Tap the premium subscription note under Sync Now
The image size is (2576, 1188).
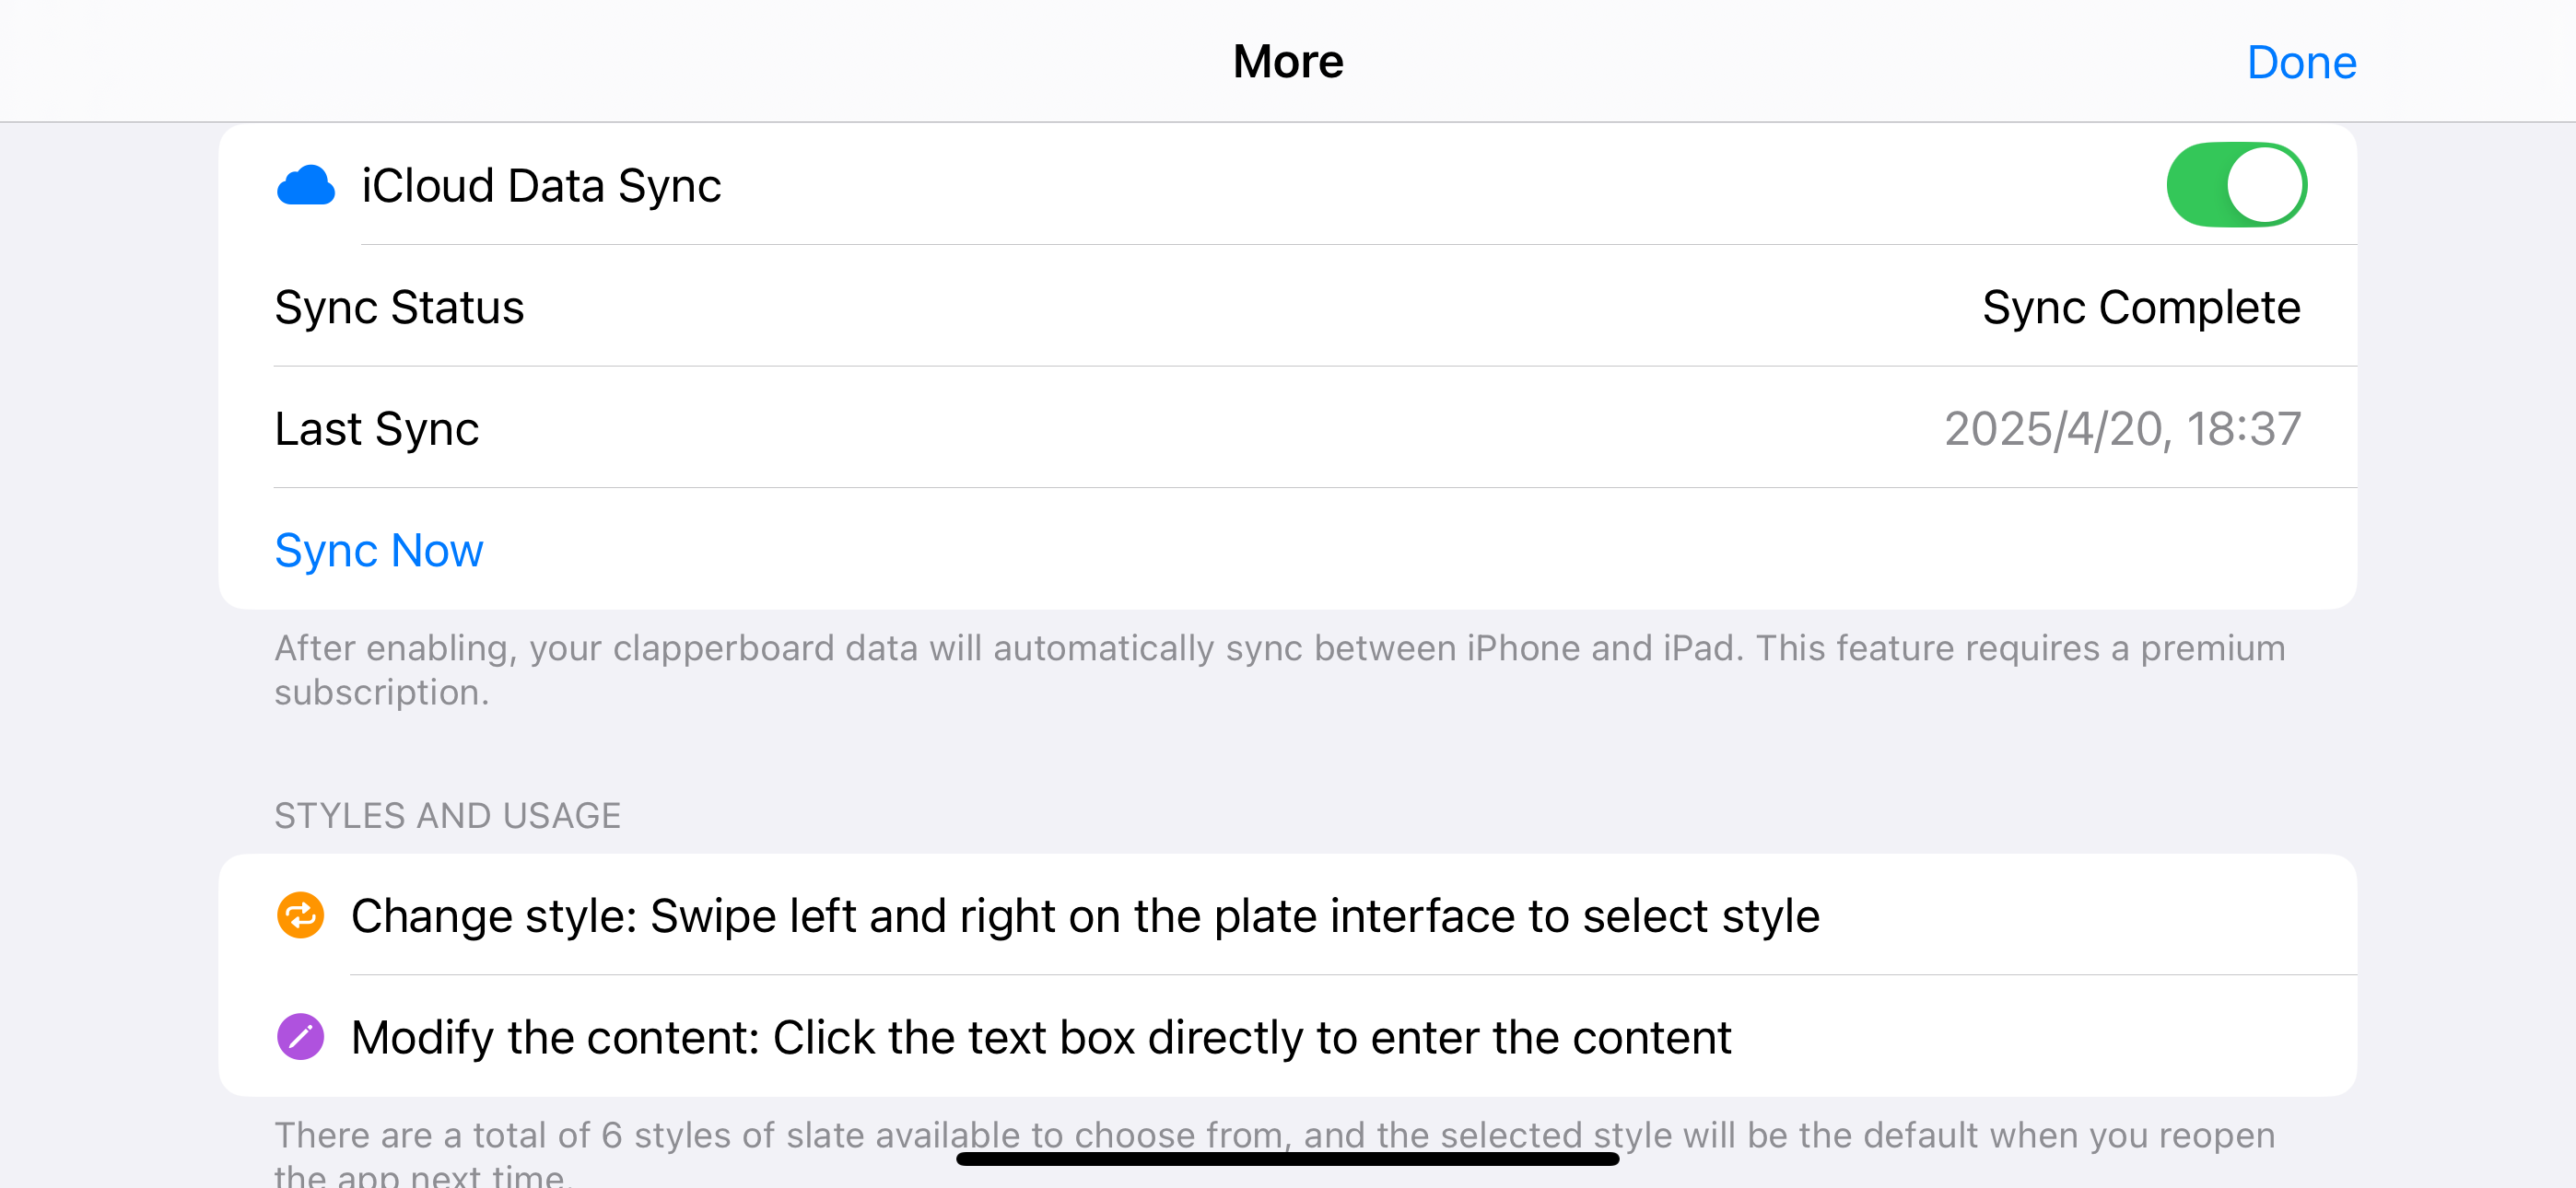[x=1280, y=669]
